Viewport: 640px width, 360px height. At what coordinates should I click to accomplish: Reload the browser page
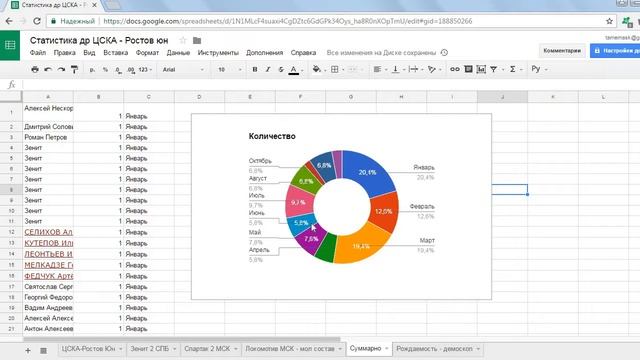(37, 21)
